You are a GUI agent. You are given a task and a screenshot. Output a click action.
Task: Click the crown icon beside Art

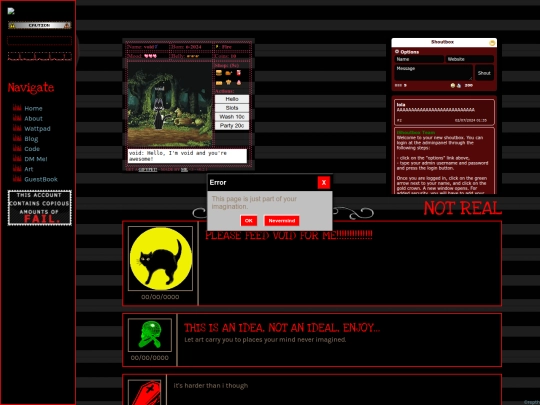pos(17,168)
